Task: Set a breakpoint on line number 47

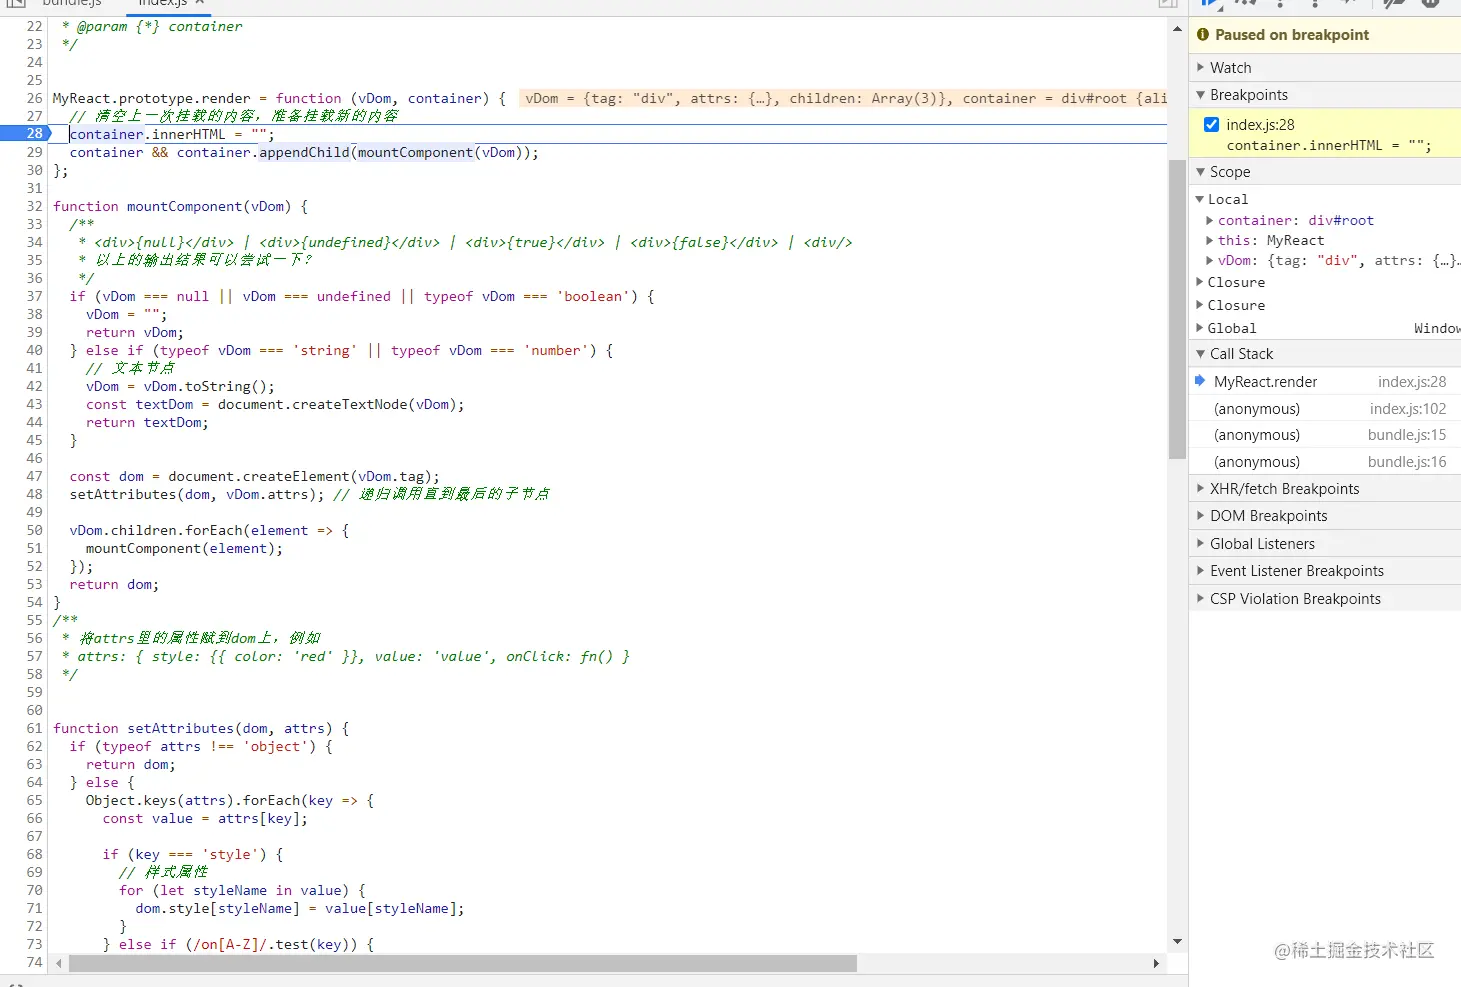Action: coord(34,476)
